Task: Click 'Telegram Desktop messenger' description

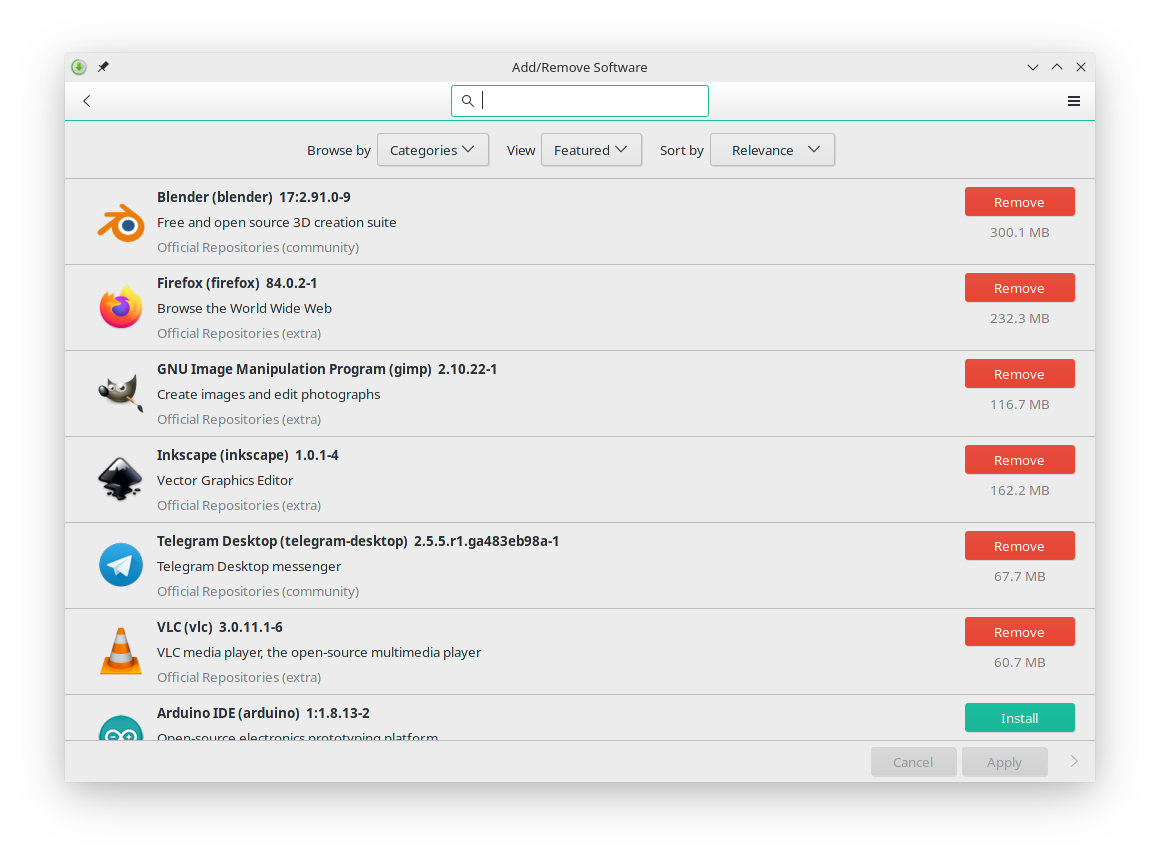Action: [x=249, y=566]
